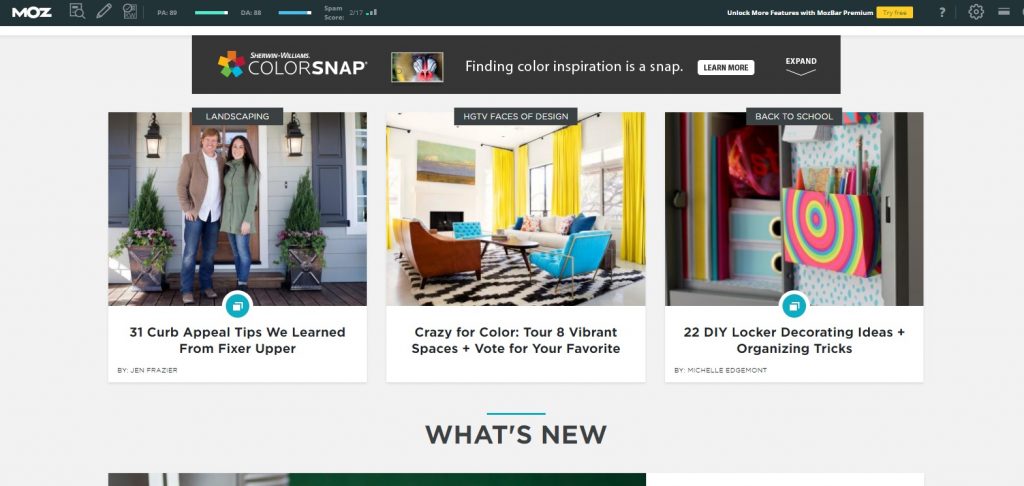Click the colorful living room thumbnail
The height and width of the screenshot is (486, 1024).
516,209
